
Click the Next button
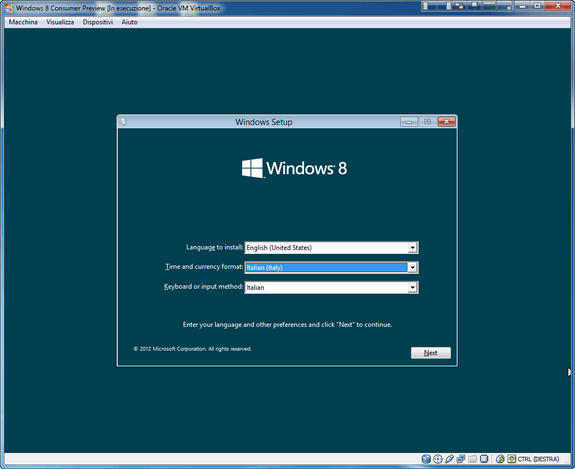[431, 353]
